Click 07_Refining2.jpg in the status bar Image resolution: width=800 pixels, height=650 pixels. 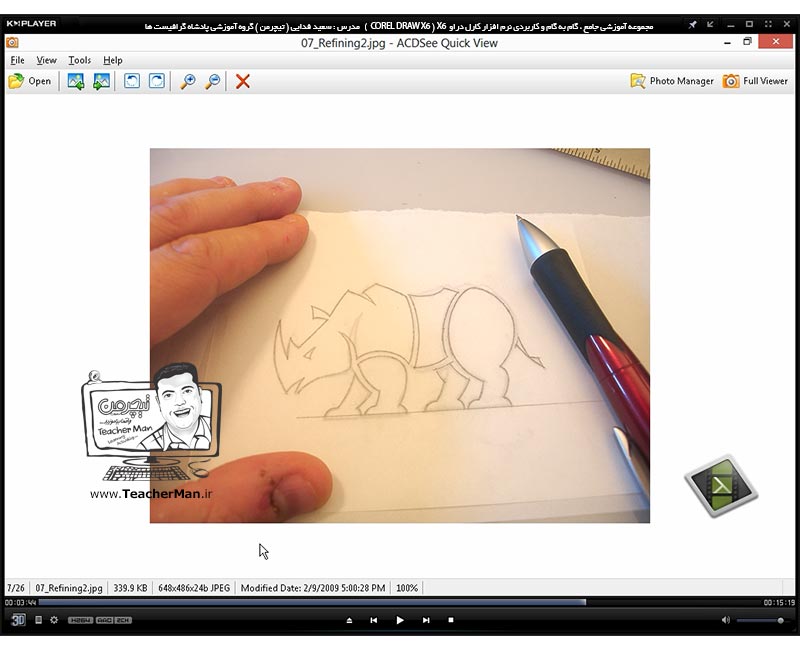(69, 588)
